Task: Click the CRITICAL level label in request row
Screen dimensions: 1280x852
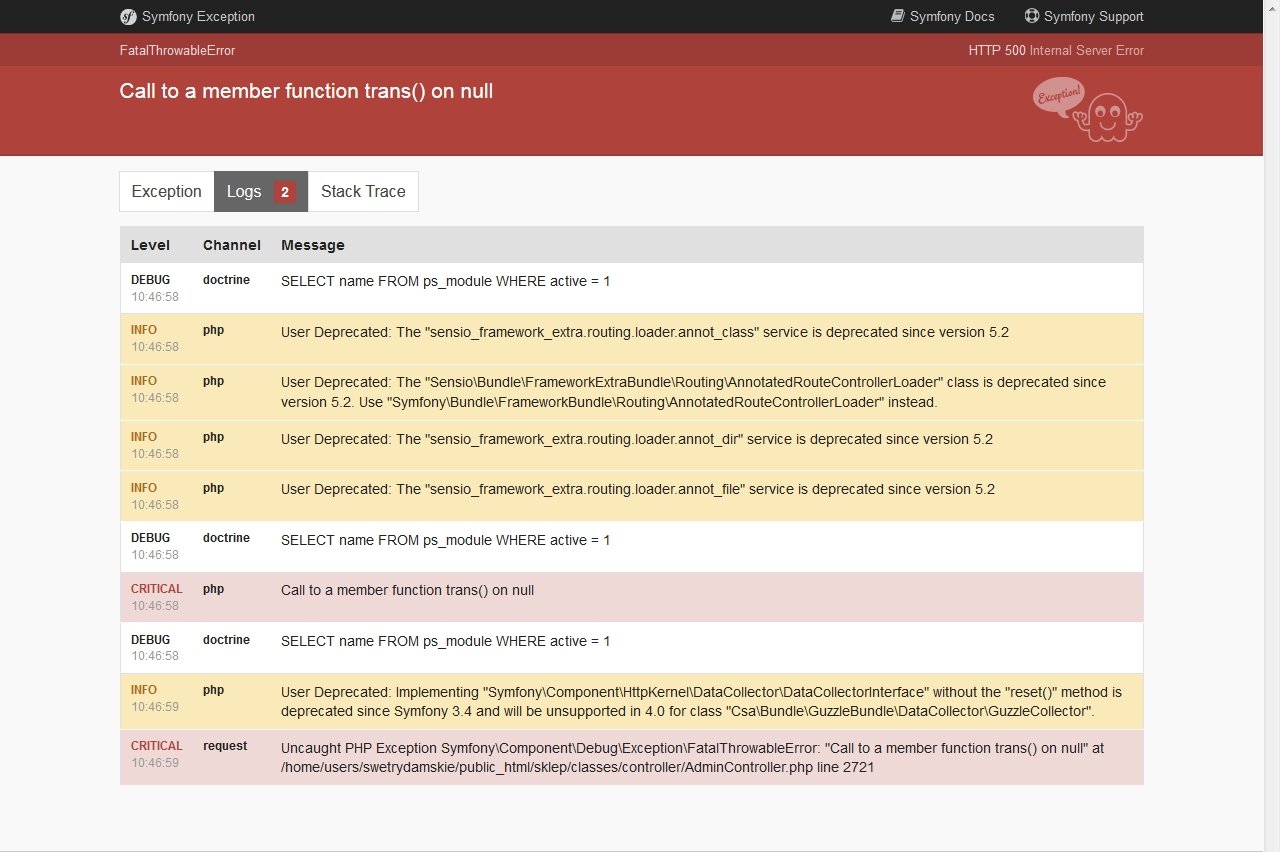Action: (x=157, y=746)
